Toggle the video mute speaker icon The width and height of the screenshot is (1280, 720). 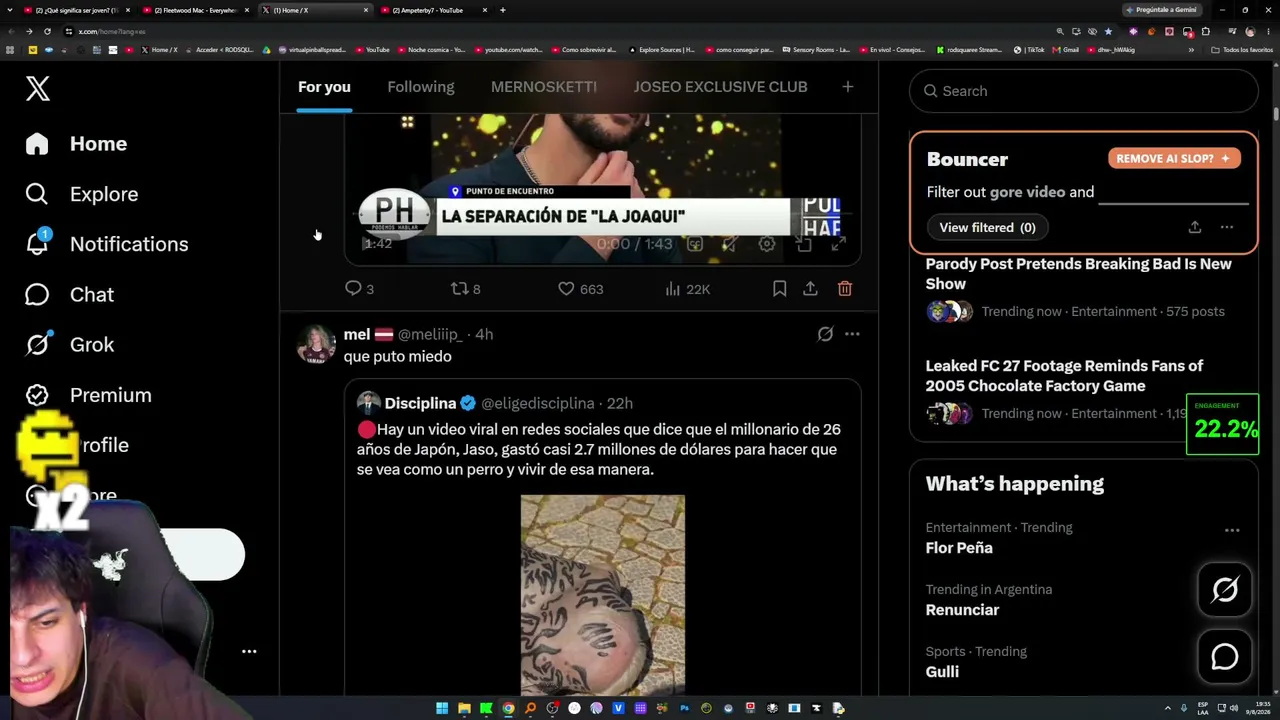click(x=731, y=244)
